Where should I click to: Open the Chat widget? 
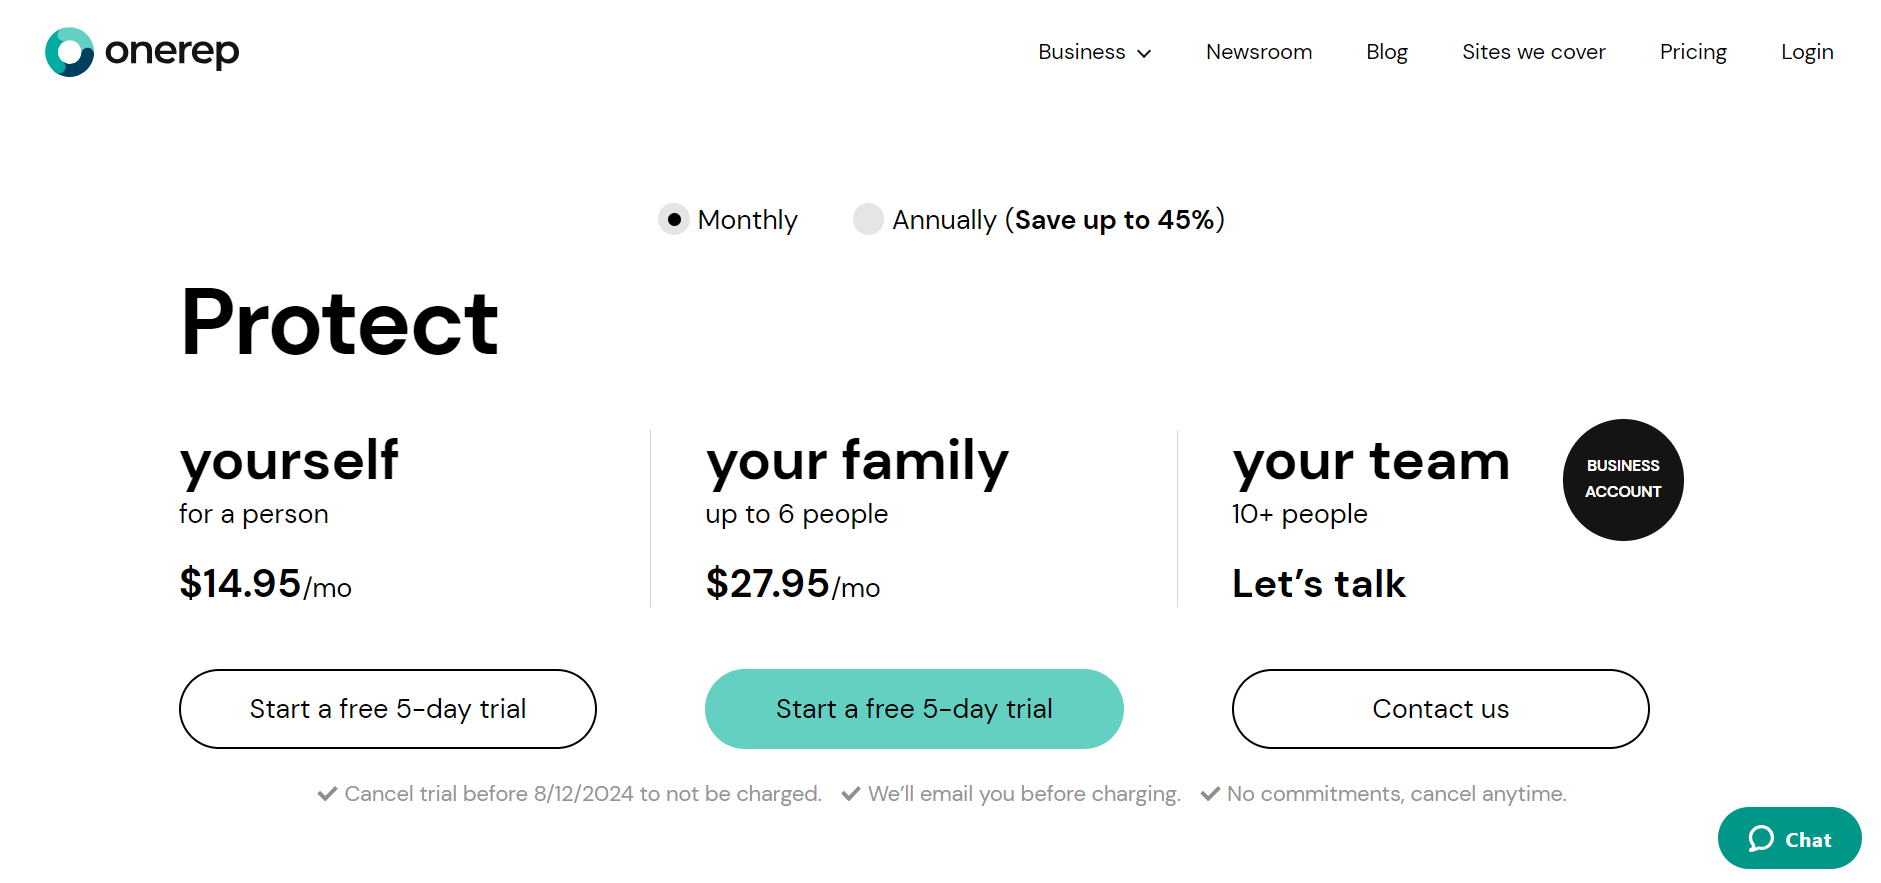[1789, 838]
